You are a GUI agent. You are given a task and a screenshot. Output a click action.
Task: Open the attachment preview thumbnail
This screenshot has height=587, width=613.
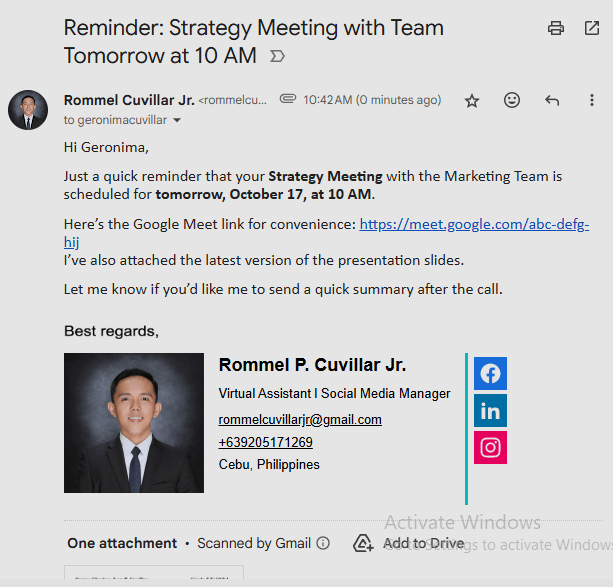154,576
